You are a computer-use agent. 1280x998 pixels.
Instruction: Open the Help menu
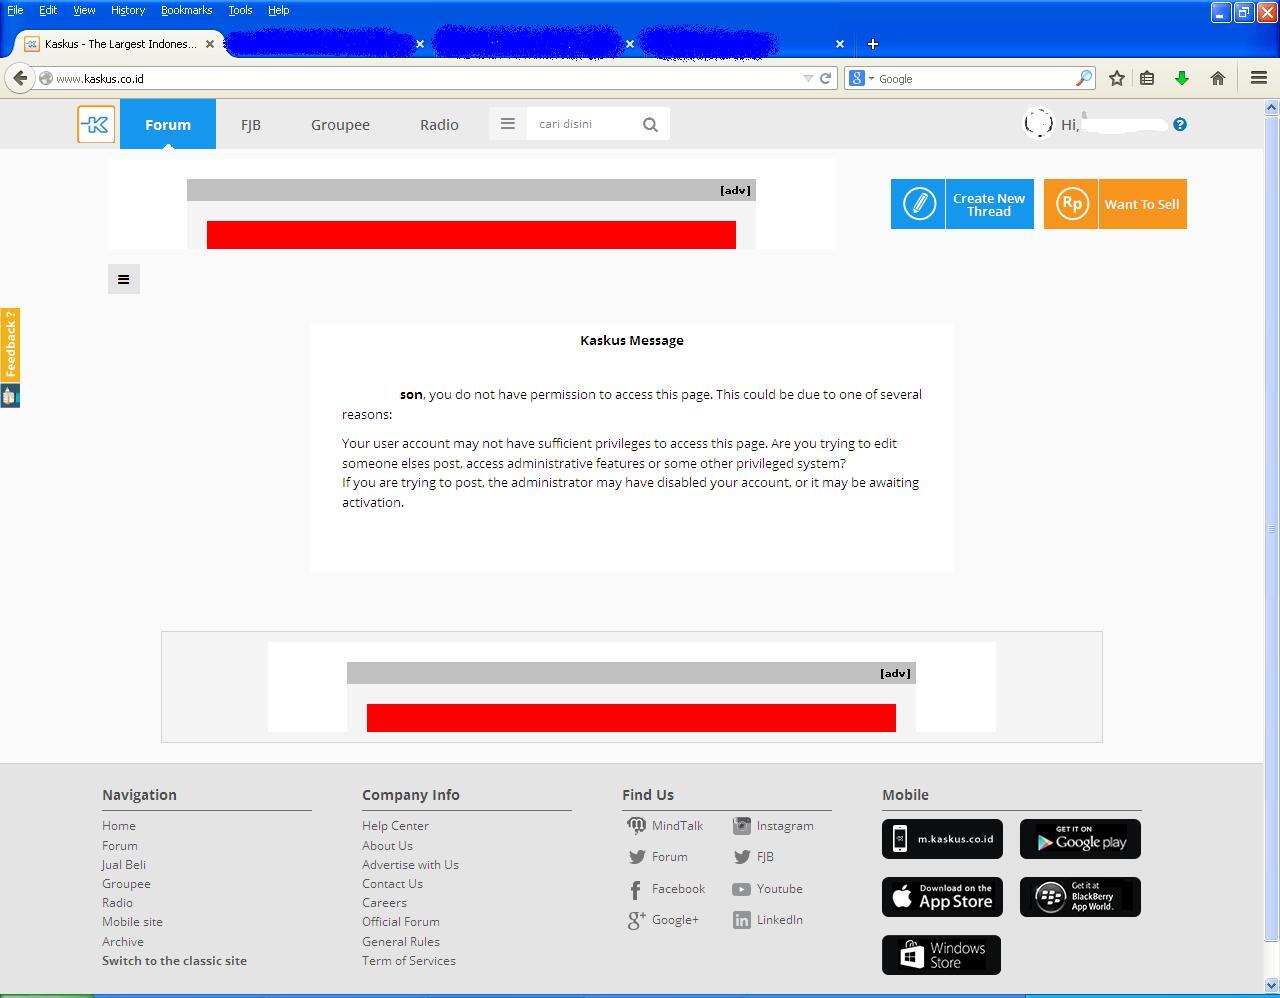[x=278, y=10]
